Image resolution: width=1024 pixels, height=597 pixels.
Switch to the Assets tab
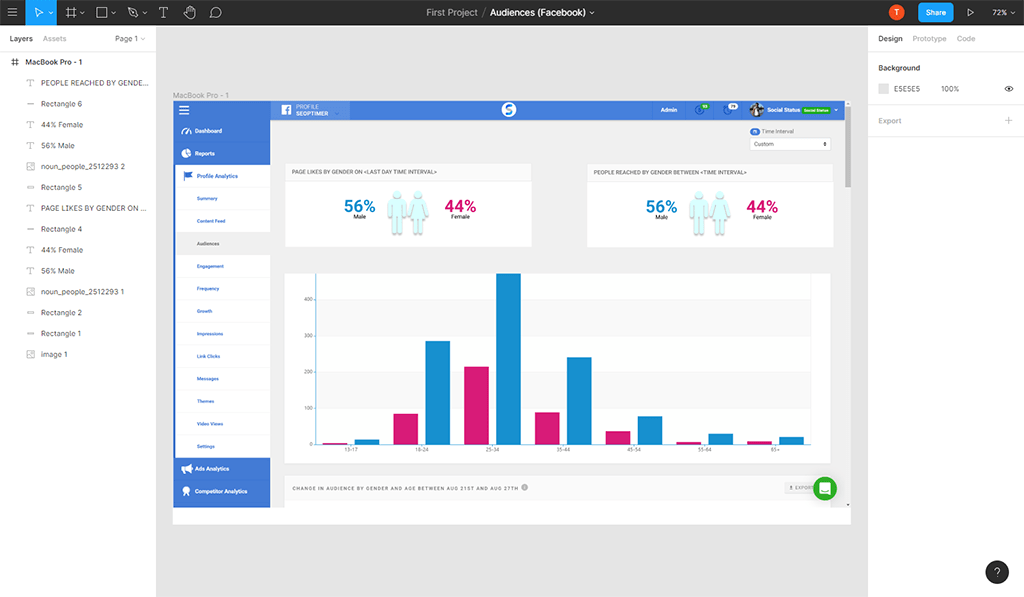coord(54,39)
